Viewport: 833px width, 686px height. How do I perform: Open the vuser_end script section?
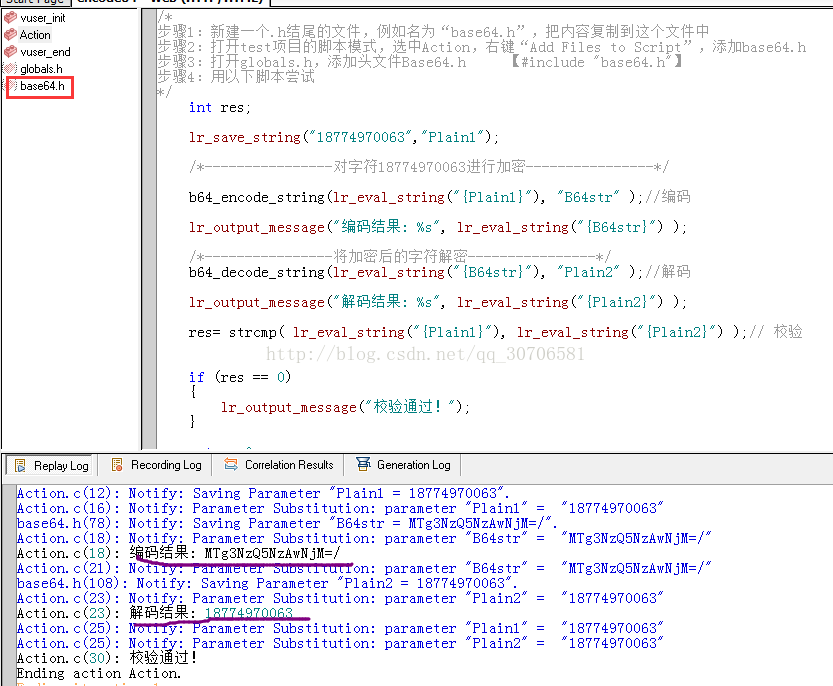click(x=45, y=52)
